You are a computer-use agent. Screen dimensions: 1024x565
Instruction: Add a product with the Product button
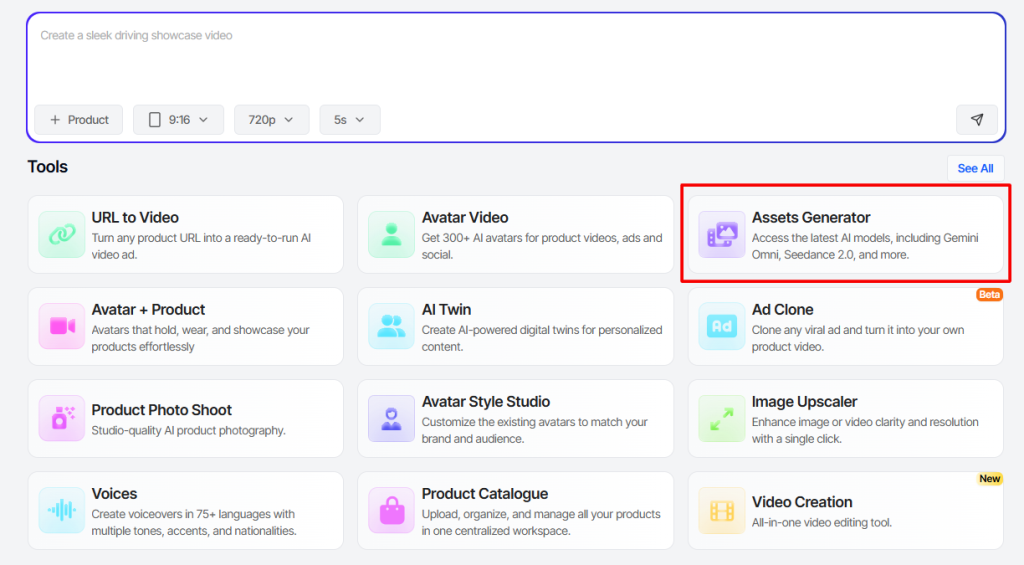pos(78,120)
